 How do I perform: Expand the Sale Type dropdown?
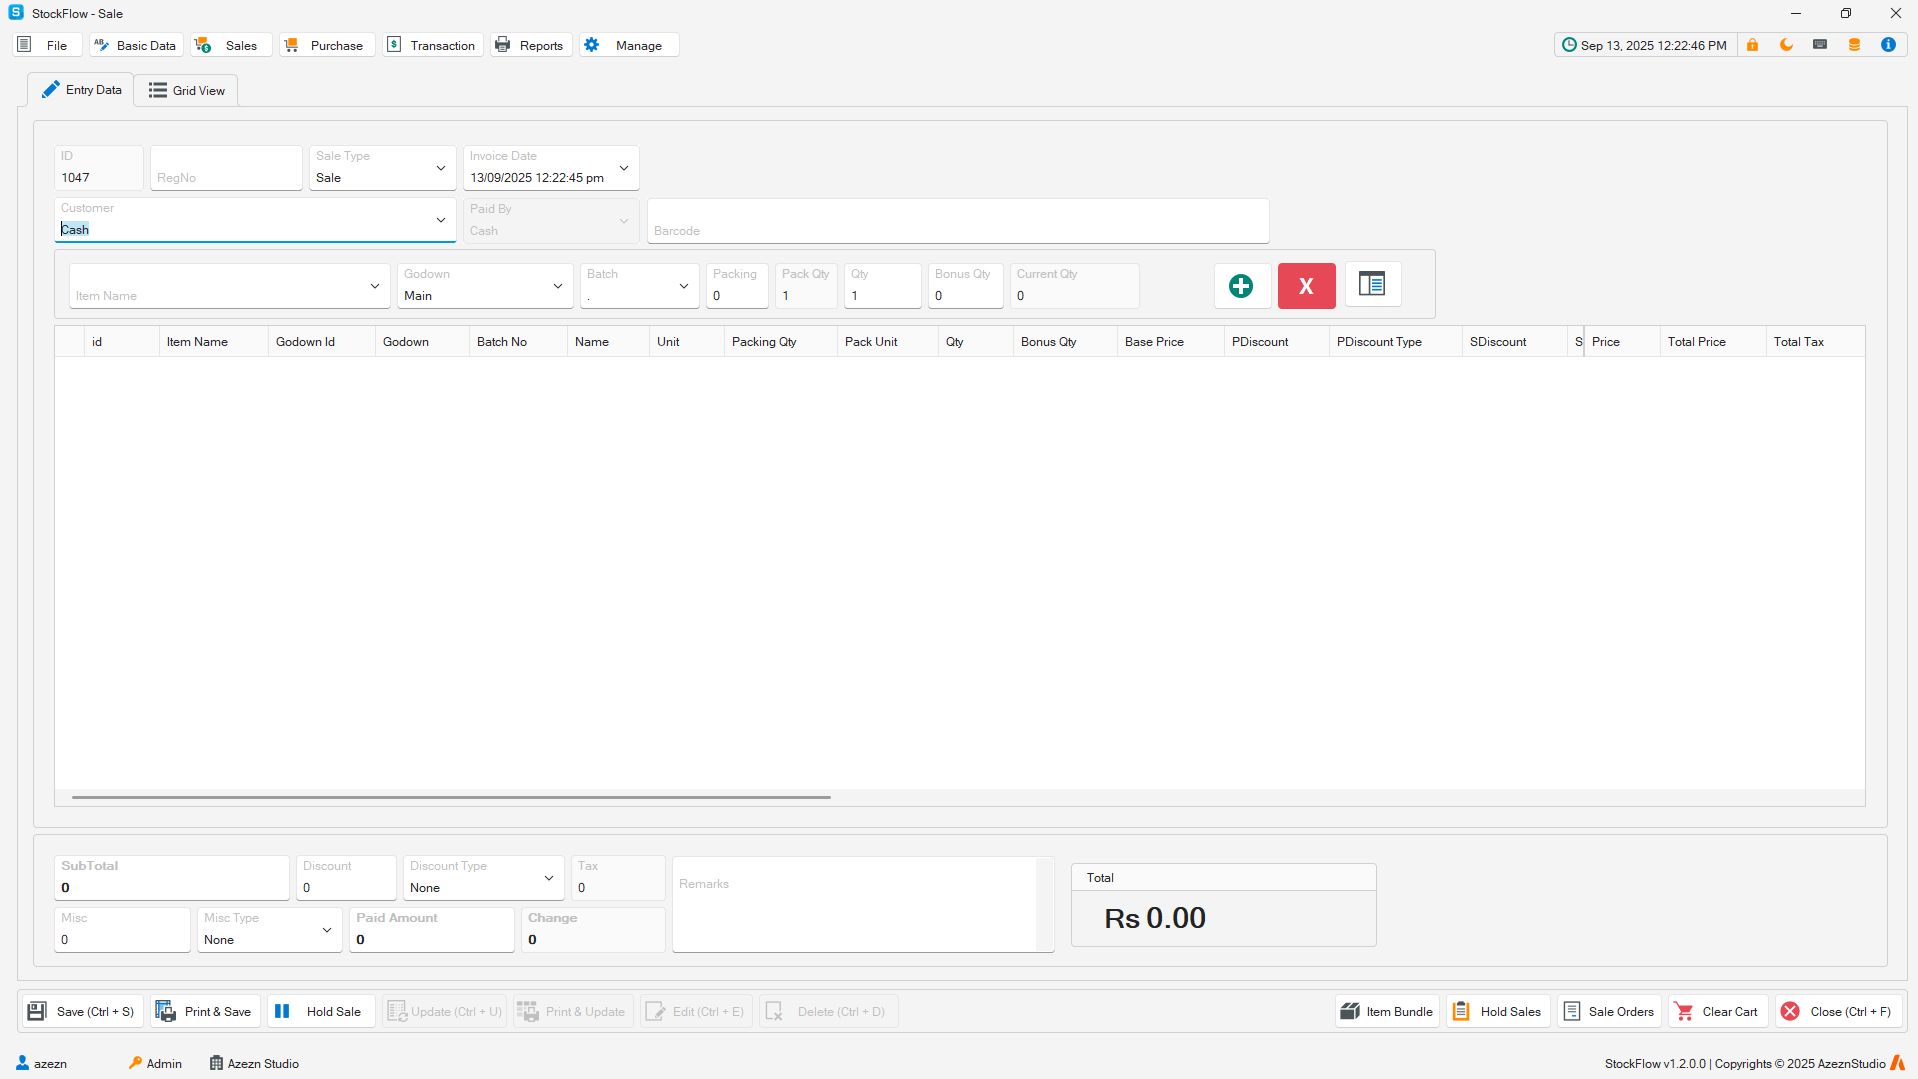tap(441, 168)
